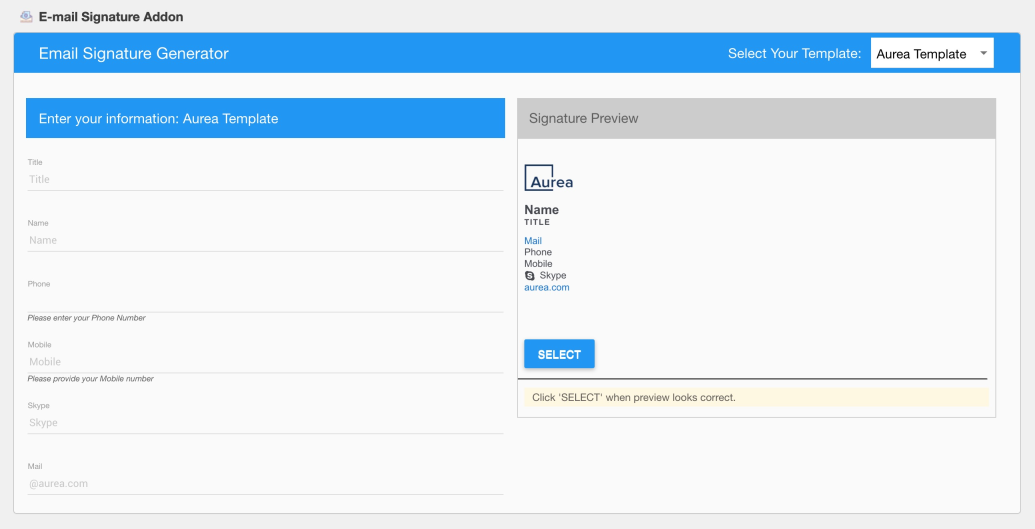
Task: Click the Name input field
Action: coord(265,240)
